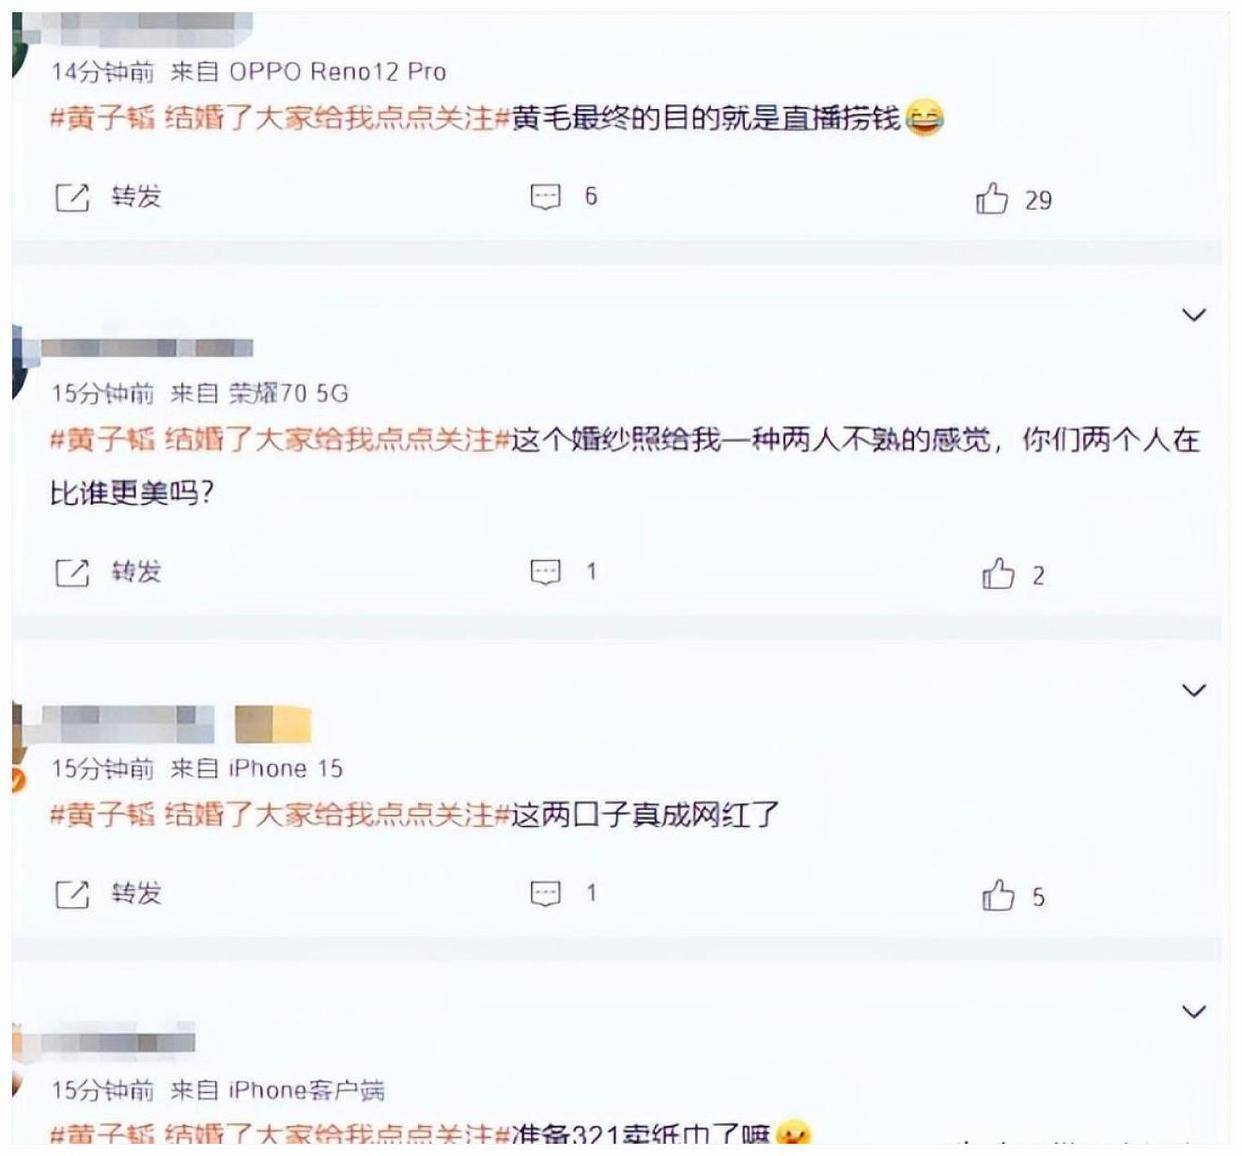Open comments icon showing 6 replies

click(545, 197)
